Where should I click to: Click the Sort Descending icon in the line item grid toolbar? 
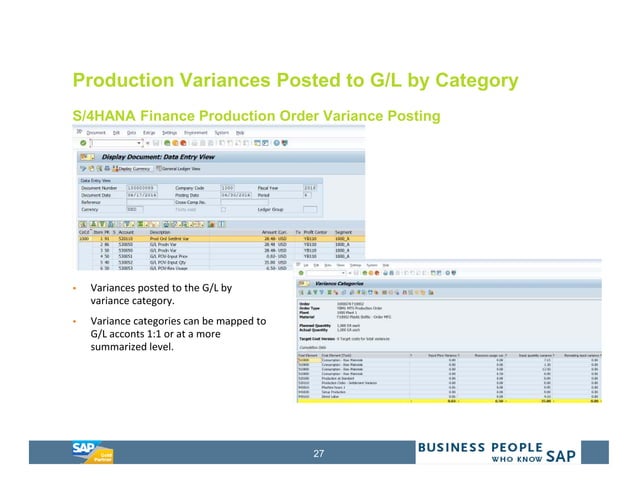click(x=102, y=224)
